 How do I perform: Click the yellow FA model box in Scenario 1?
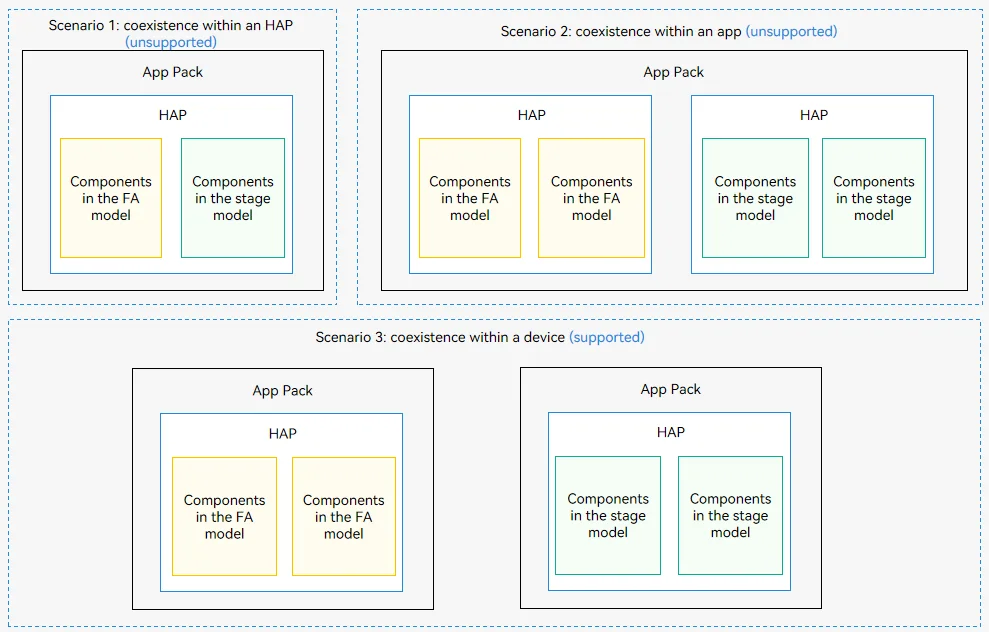111,198
